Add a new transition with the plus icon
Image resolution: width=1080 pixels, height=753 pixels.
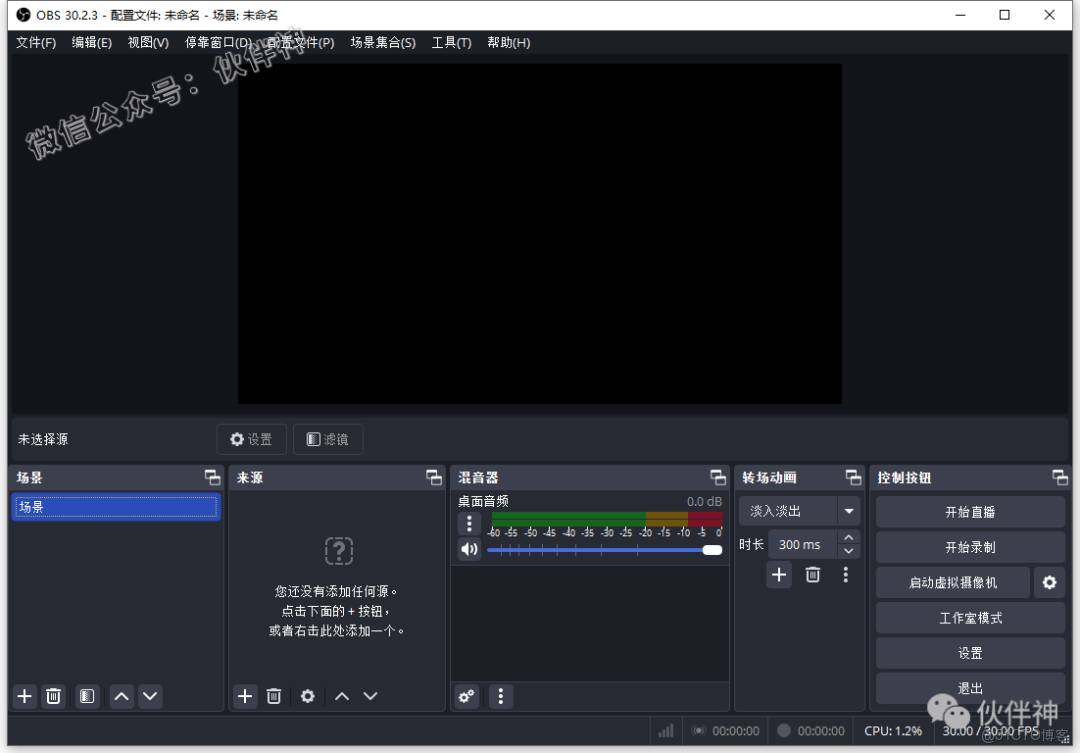pyautogui.click(x=778, y=574)
